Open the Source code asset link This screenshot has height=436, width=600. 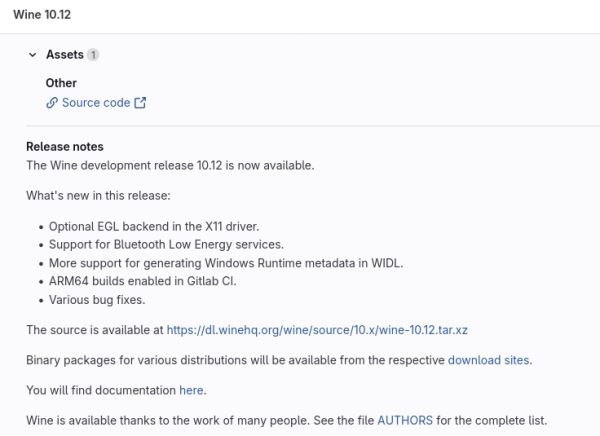click(x=96, y=103)
